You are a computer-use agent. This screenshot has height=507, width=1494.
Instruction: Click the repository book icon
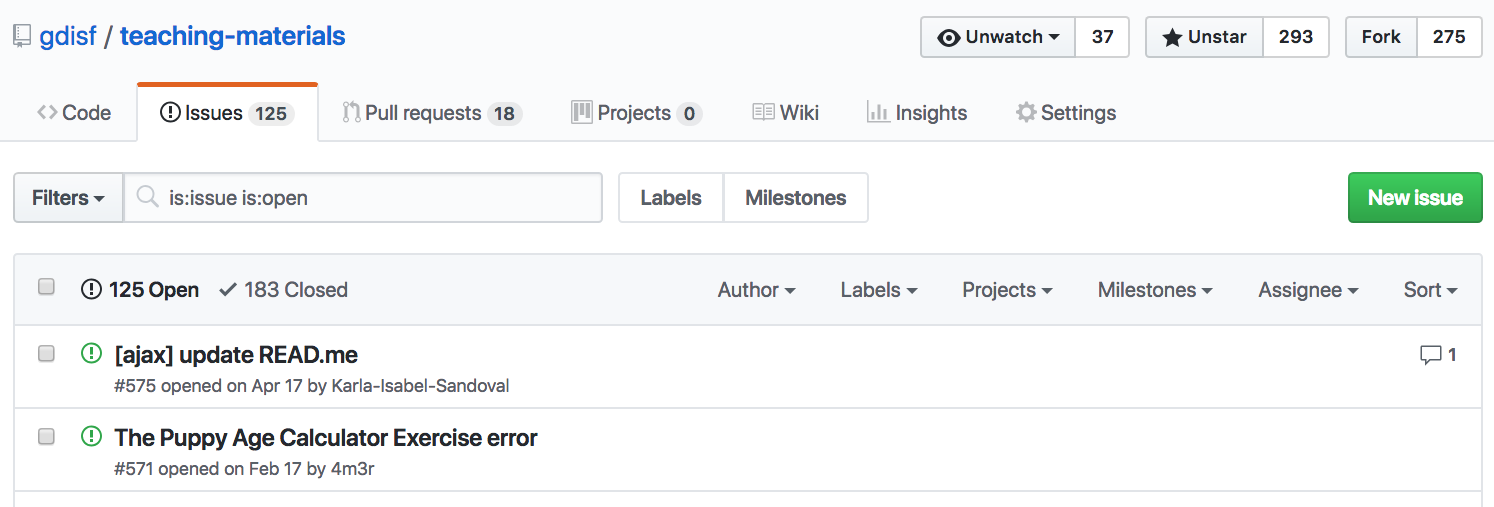[22, 37]
